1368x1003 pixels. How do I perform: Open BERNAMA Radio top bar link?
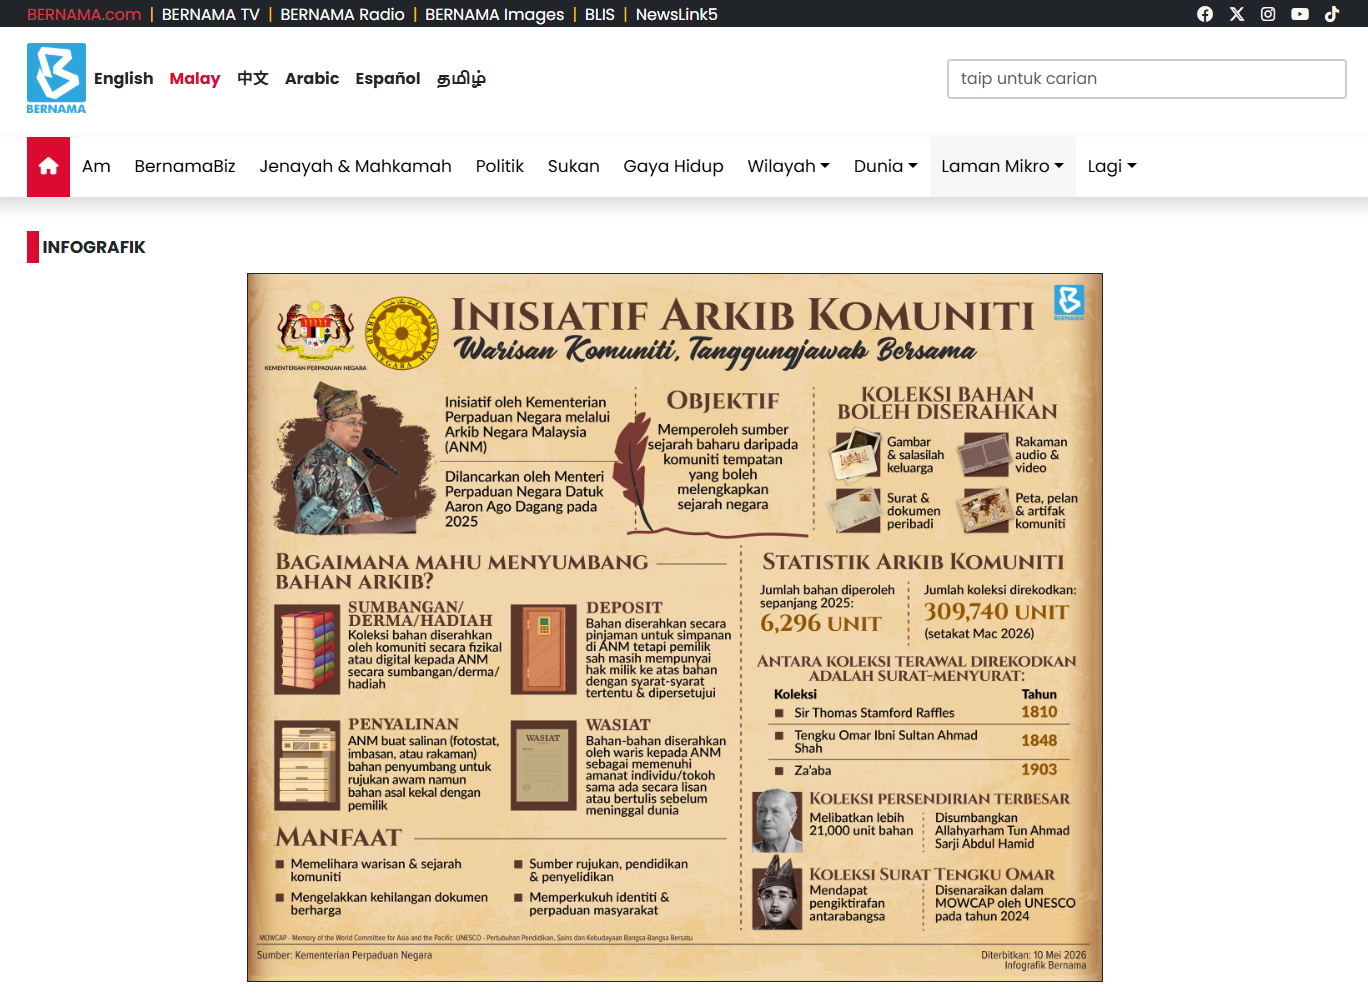pyautogui.click(x=342, y=14)
